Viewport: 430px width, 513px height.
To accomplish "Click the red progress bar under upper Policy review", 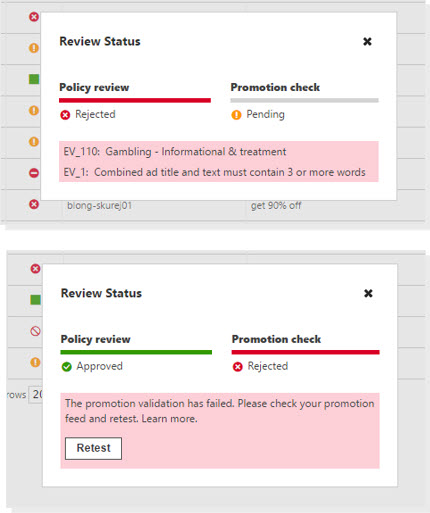I will (x=135, y=100).
